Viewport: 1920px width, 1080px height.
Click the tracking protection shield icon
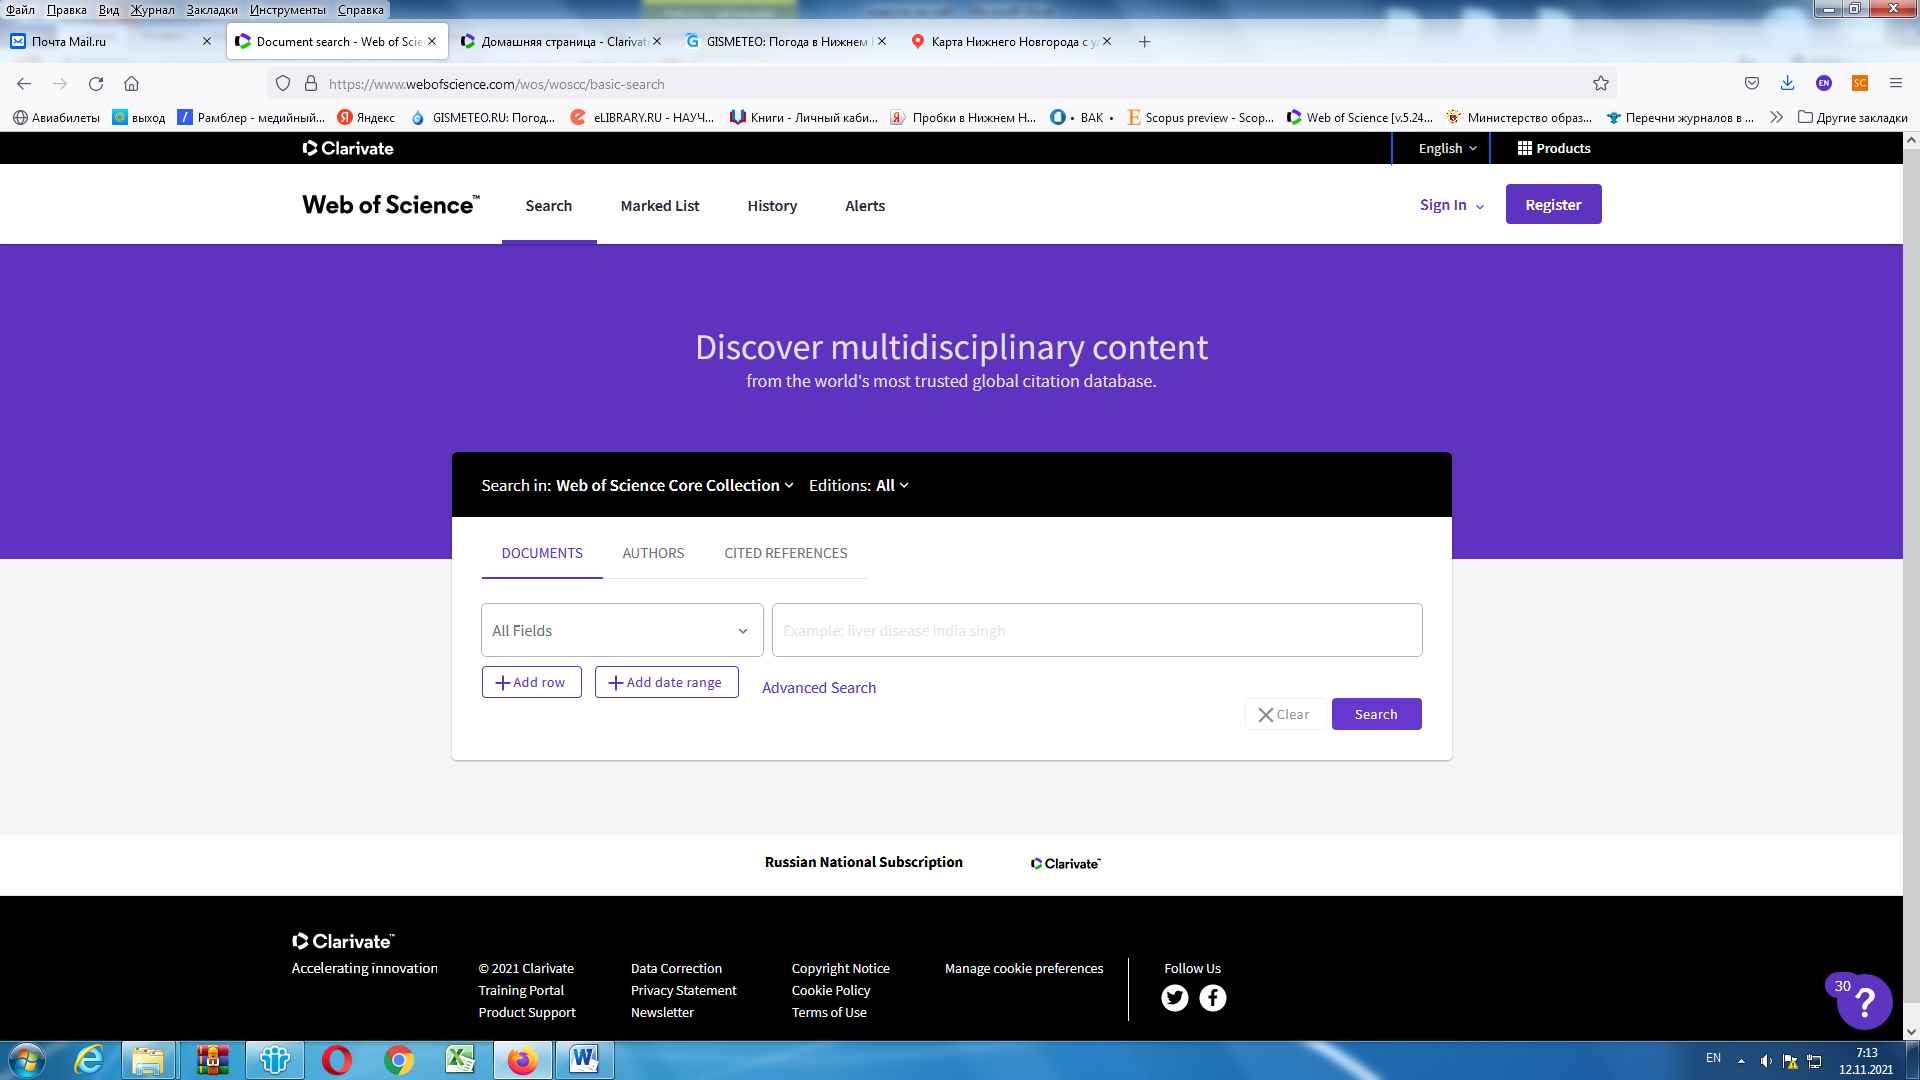283,84
